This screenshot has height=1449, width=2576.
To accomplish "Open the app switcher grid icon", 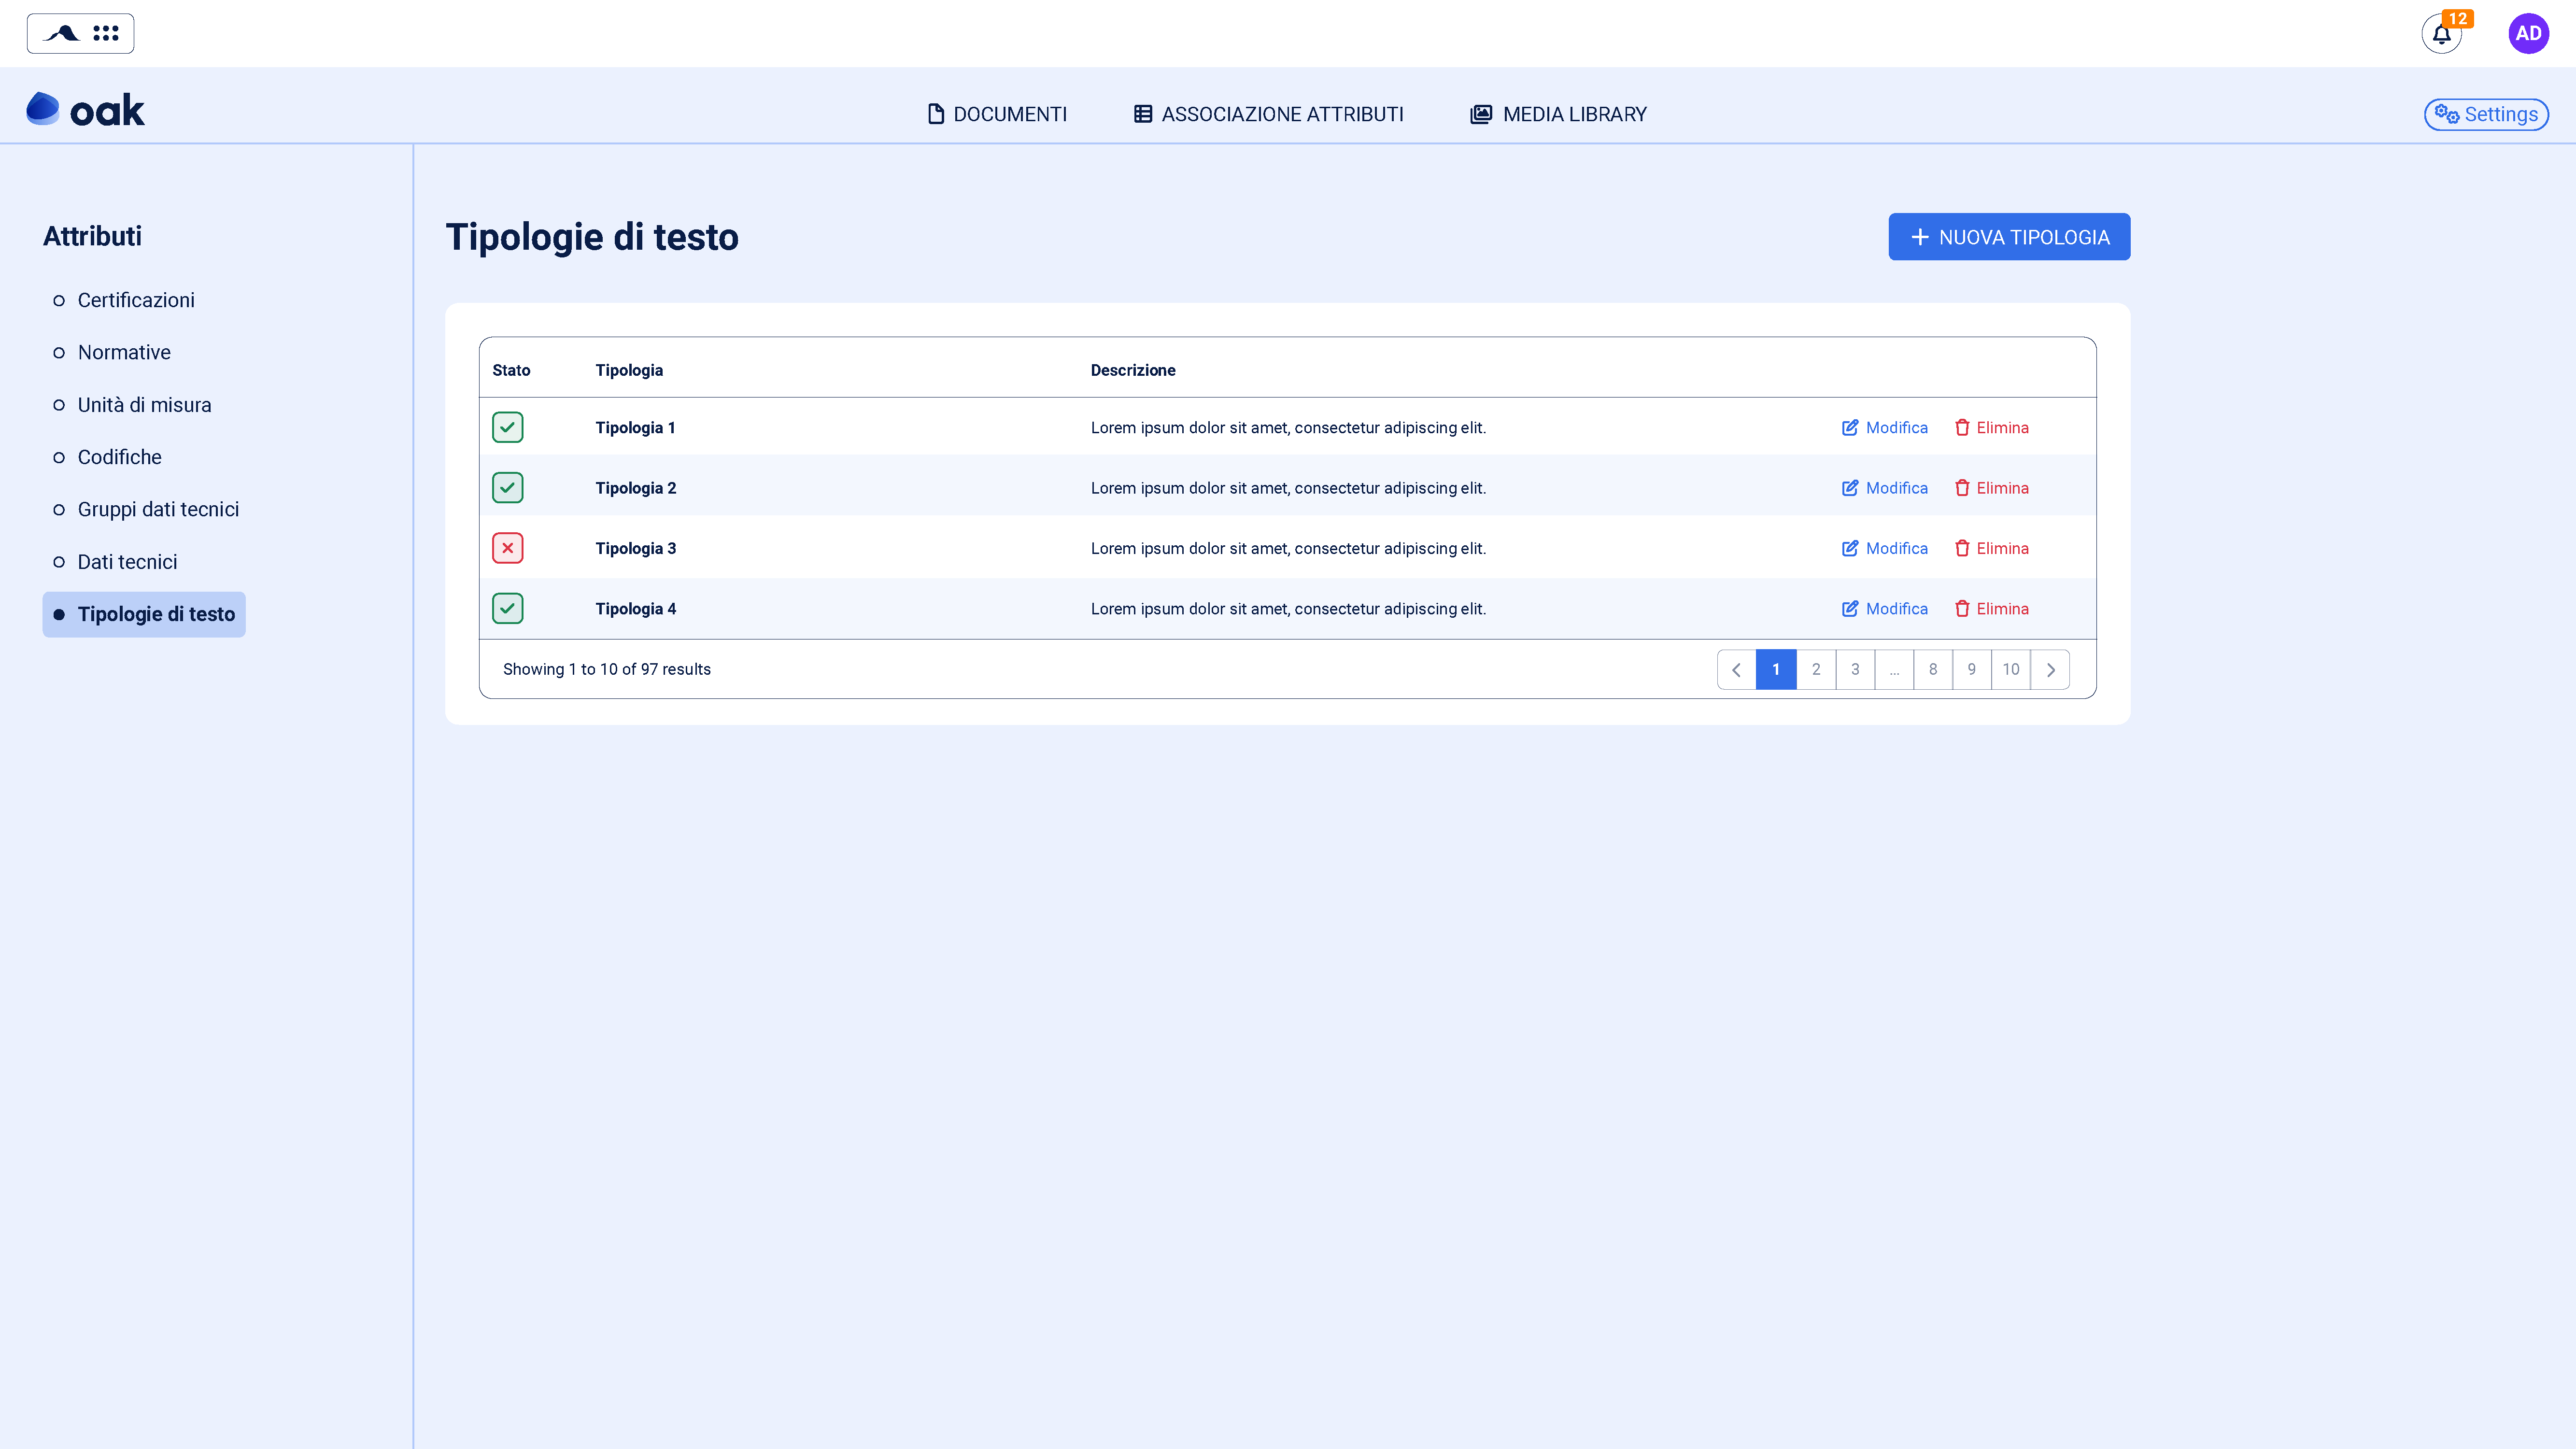I will click(105, 33).
